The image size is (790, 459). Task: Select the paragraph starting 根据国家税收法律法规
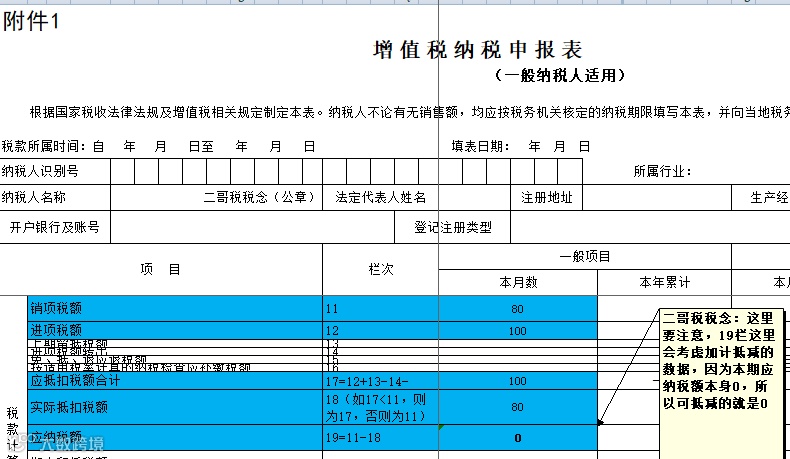click(x=409, y=112)
